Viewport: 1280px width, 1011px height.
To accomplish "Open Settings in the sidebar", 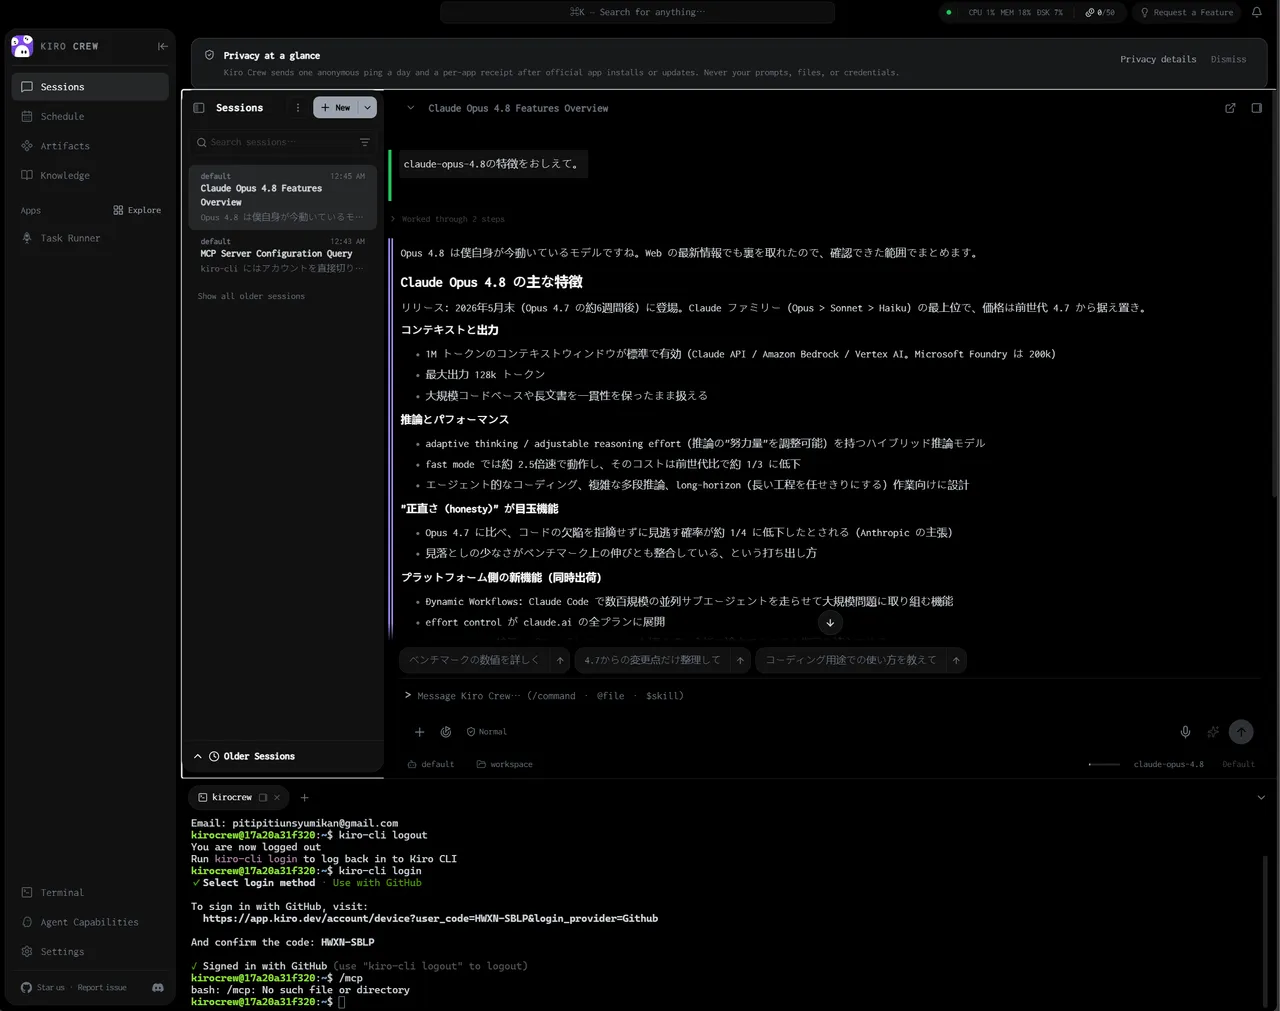I will coord(90,952).
